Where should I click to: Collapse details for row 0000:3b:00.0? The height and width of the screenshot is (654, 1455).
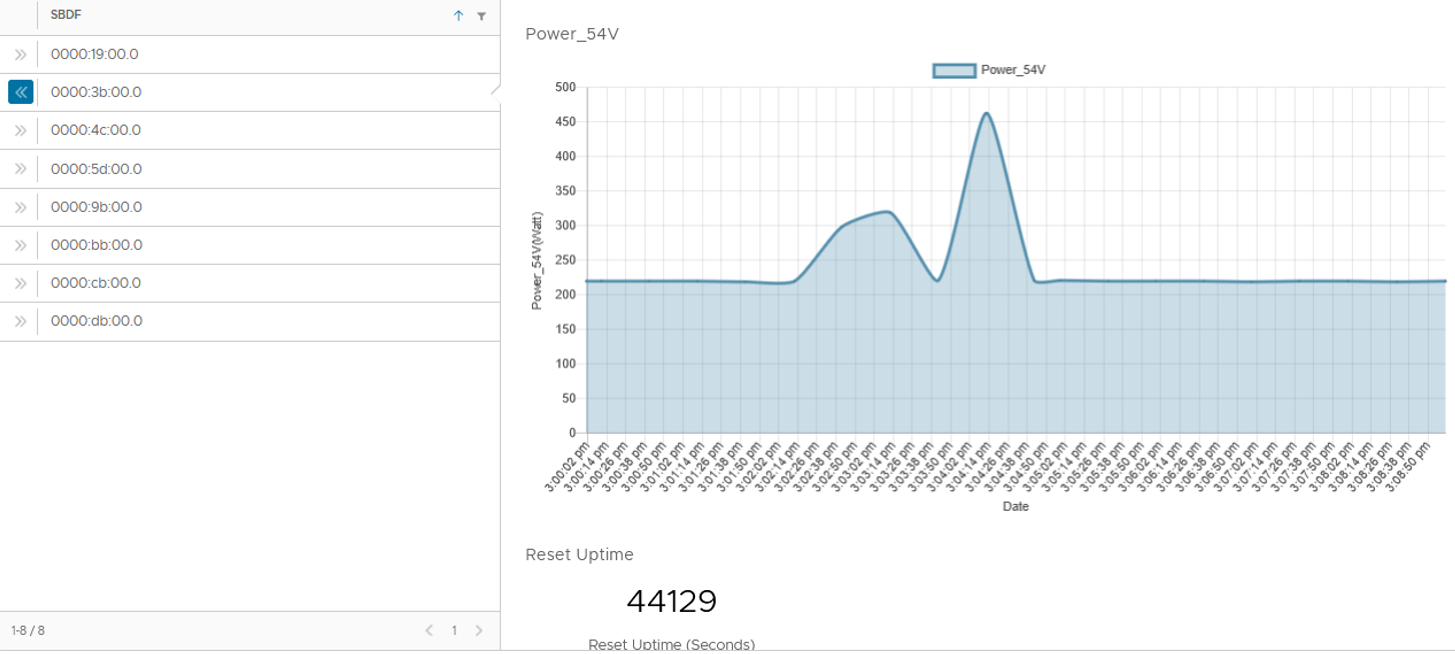[x=20, y=92]
